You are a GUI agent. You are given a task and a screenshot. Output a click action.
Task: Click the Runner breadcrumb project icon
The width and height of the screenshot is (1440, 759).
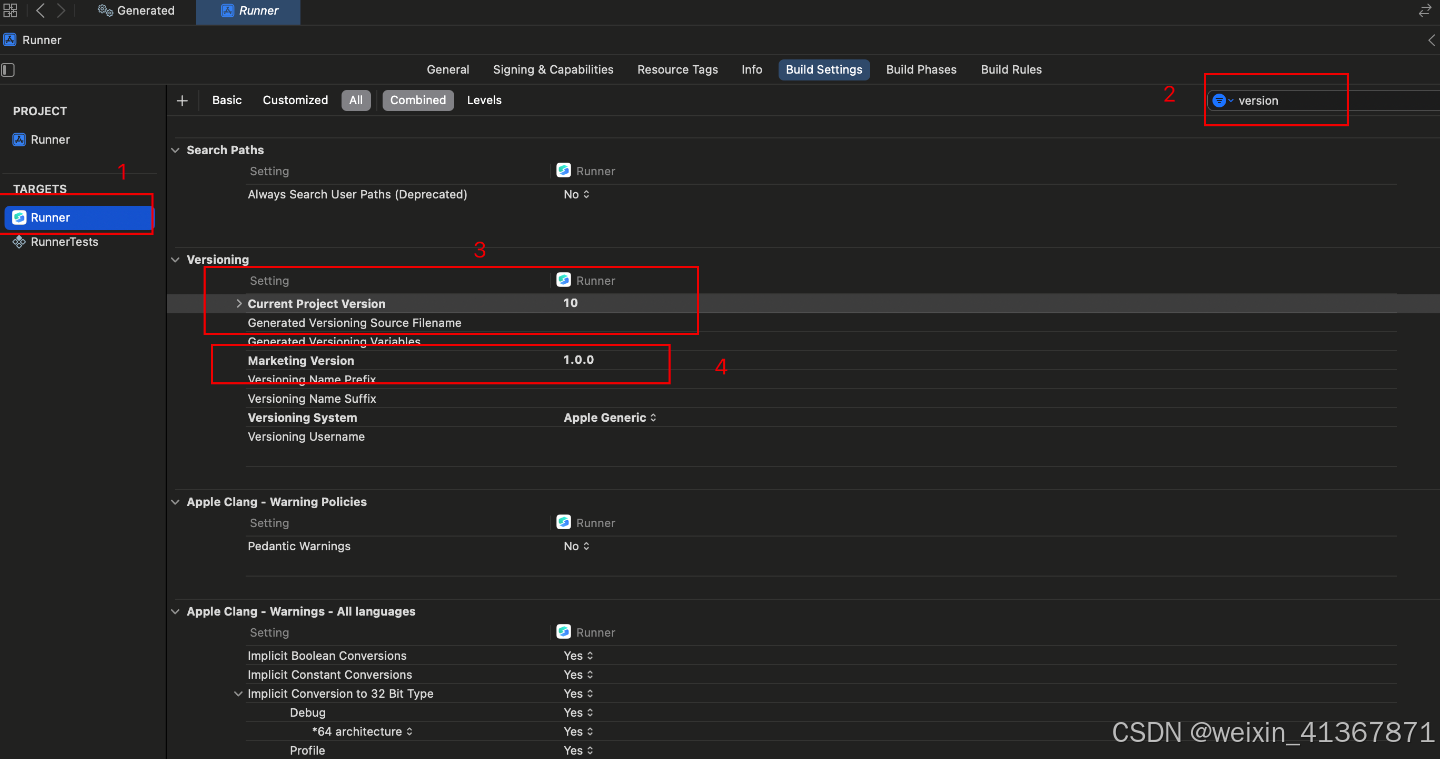pos(9,40)
